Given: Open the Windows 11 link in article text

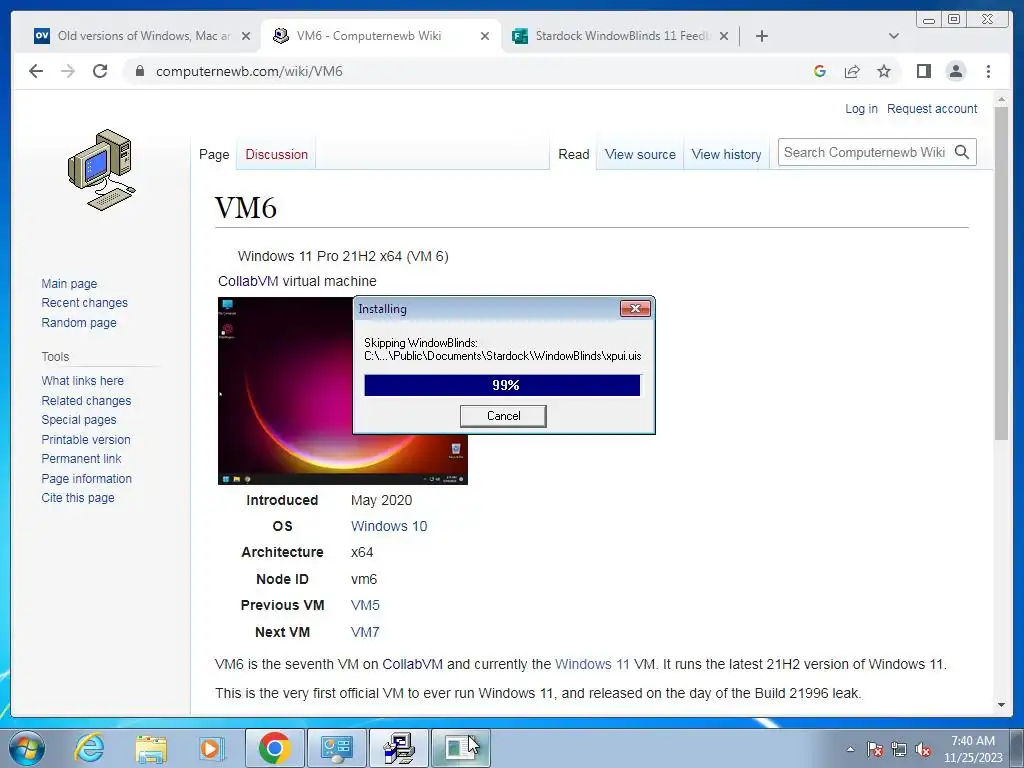Looking at the screenshot, I should click(x=592, y=665).
